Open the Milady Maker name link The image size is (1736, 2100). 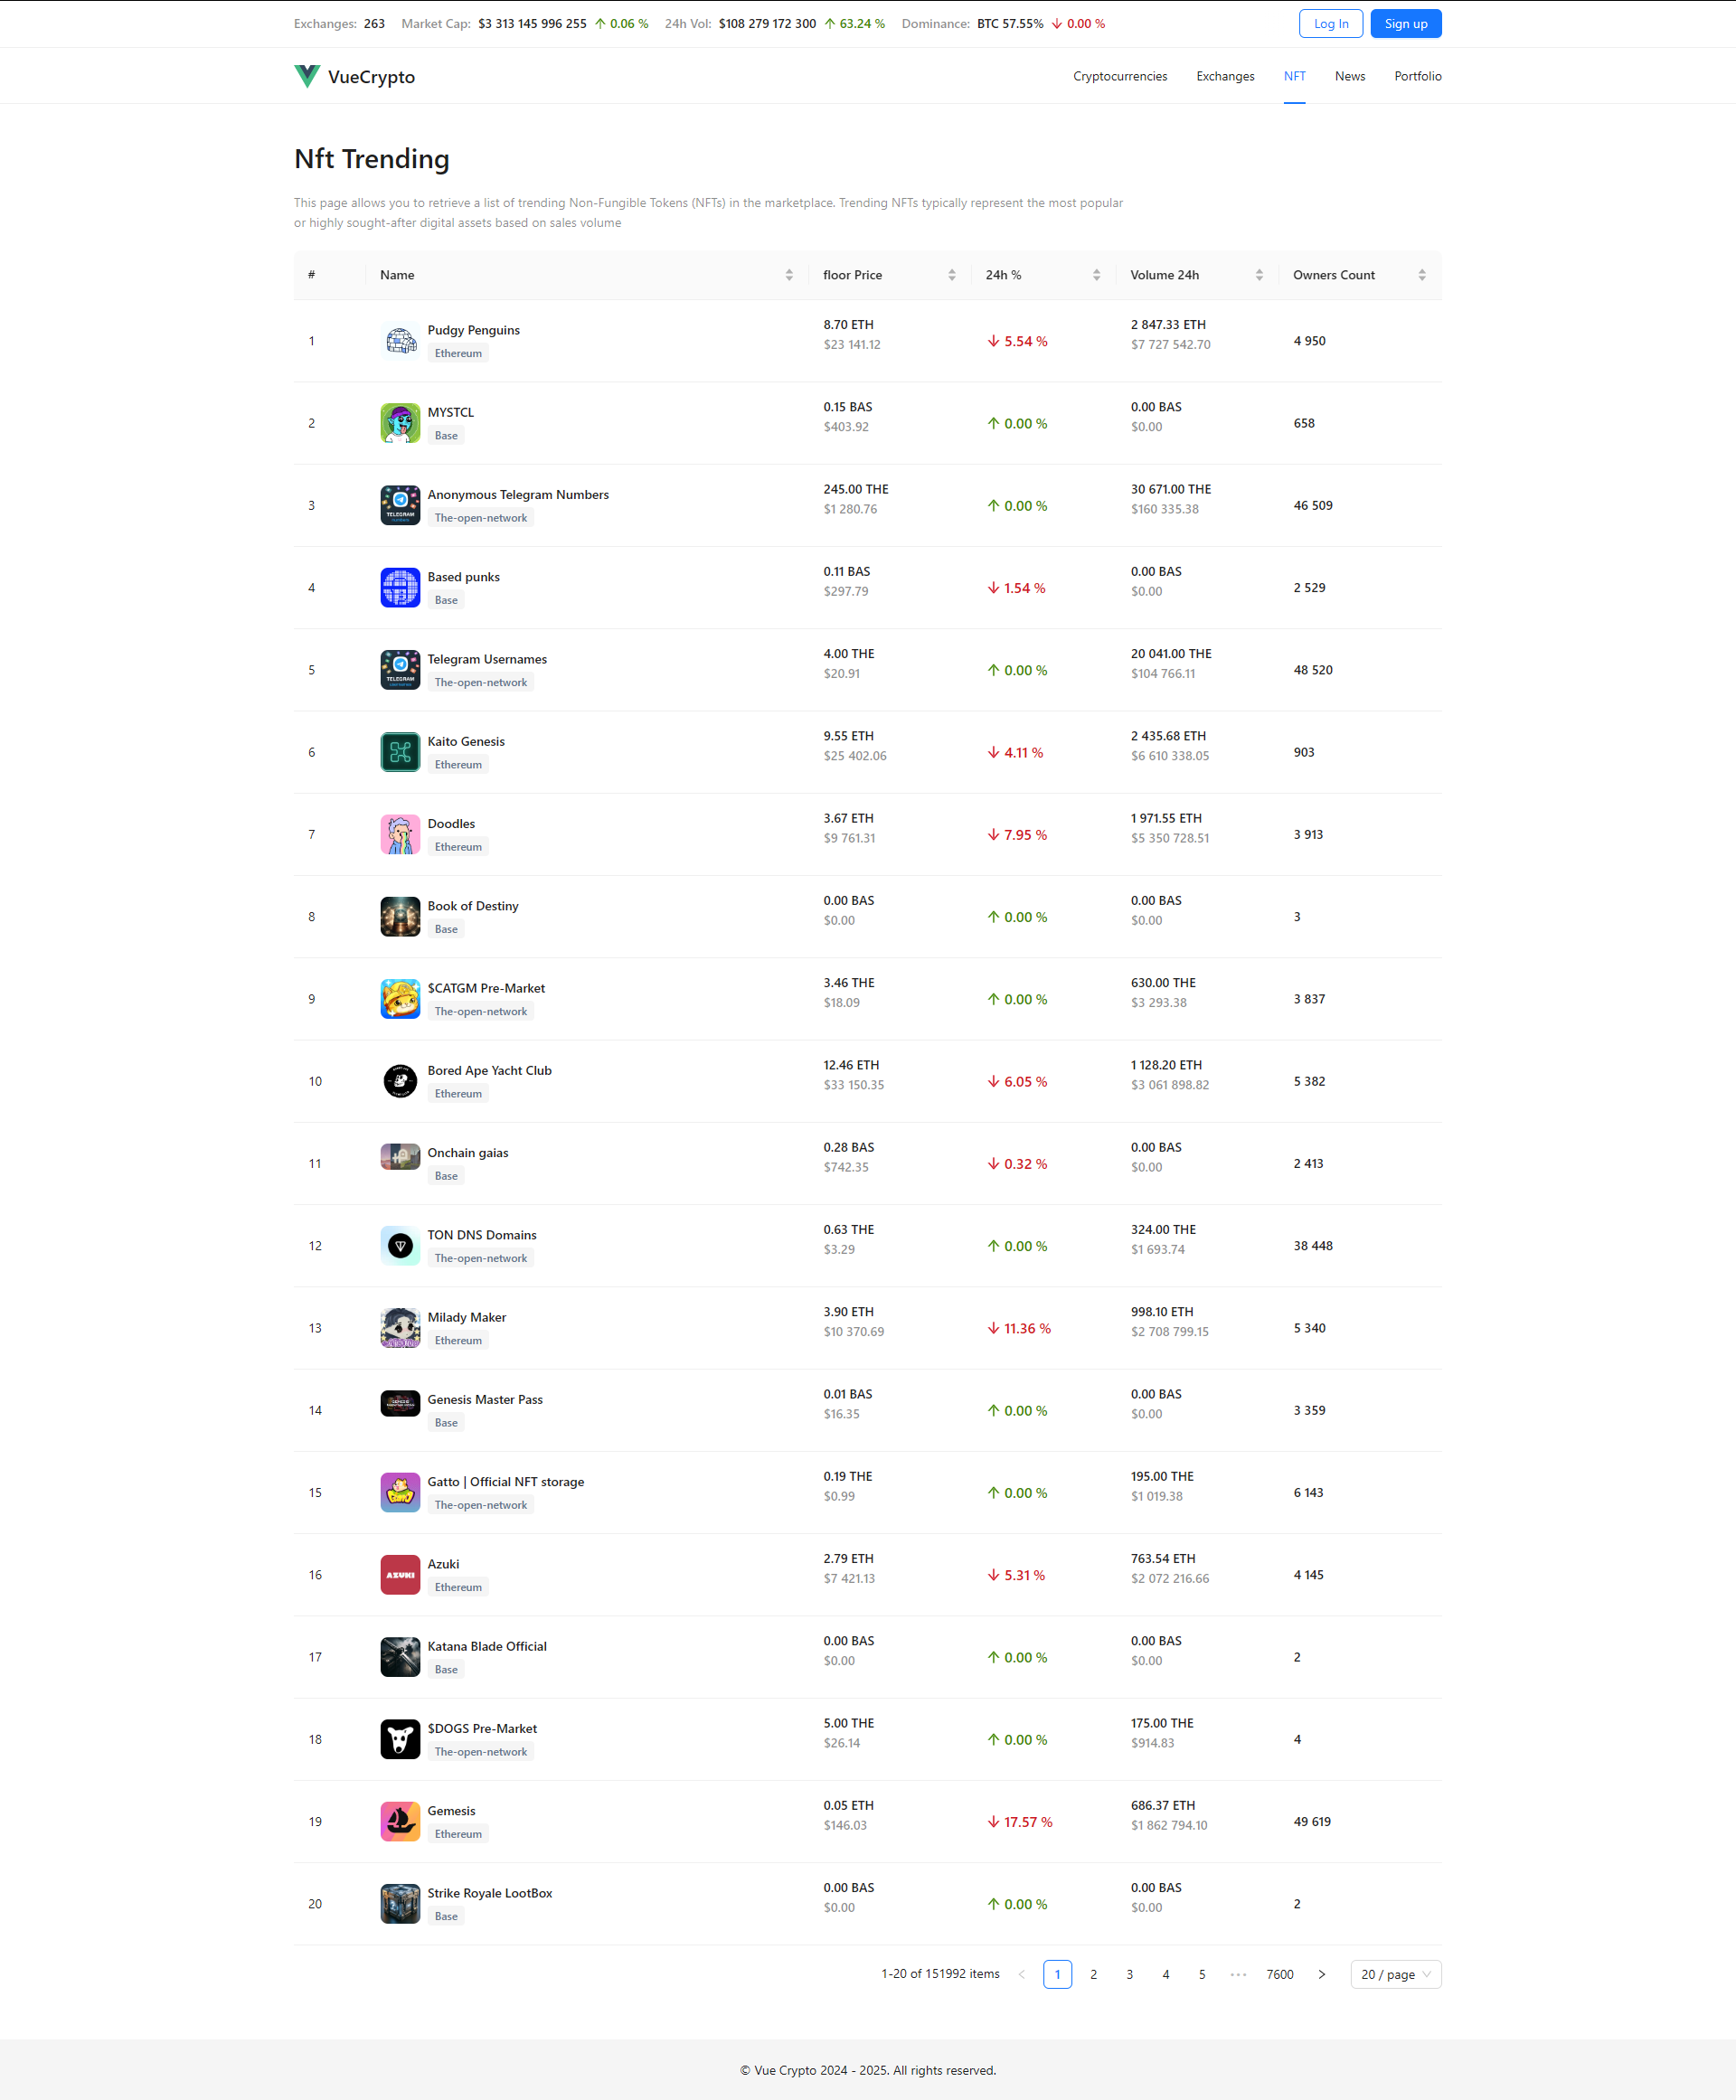(x=466, y=1317)
